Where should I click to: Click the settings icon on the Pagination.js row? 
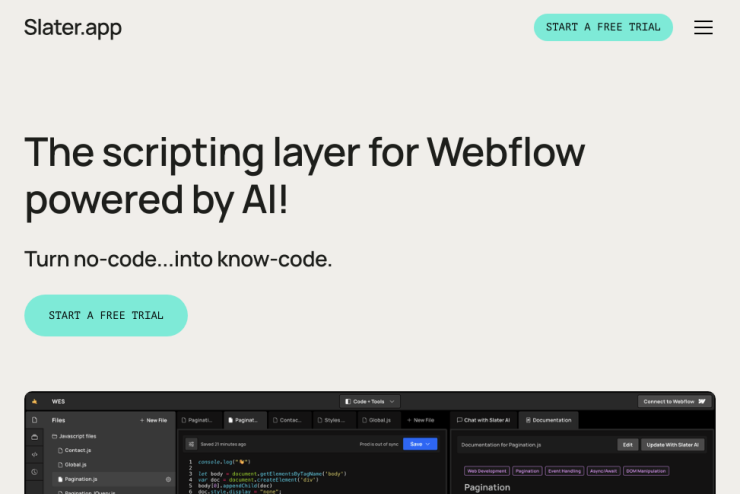(x=168, y=479)
